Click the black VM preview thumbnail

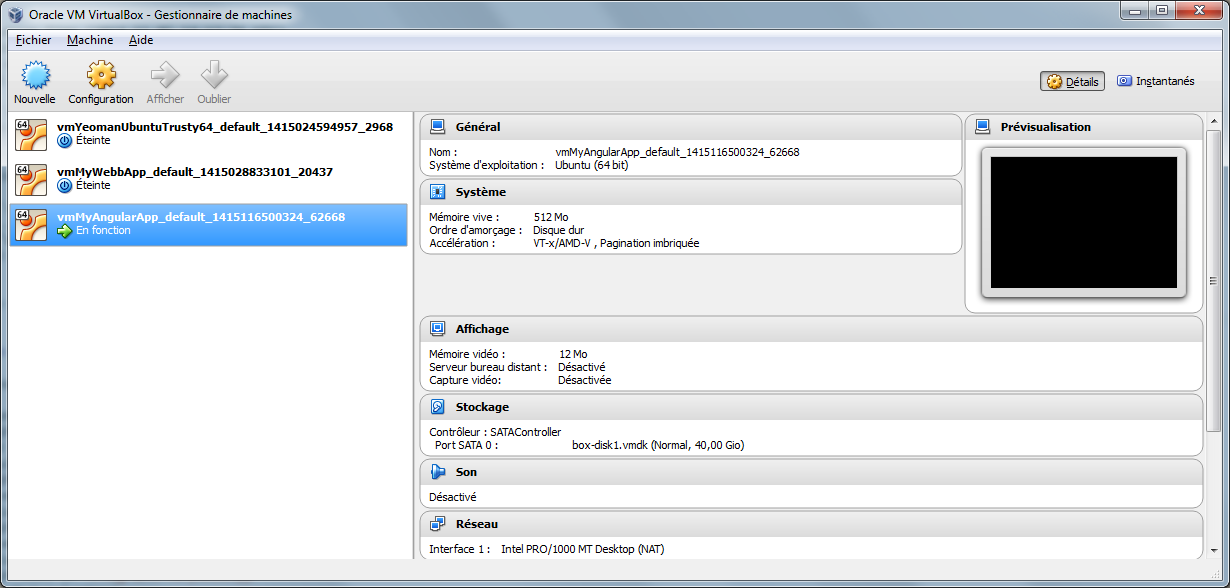pyautogui.click(x=1083, y=222)
